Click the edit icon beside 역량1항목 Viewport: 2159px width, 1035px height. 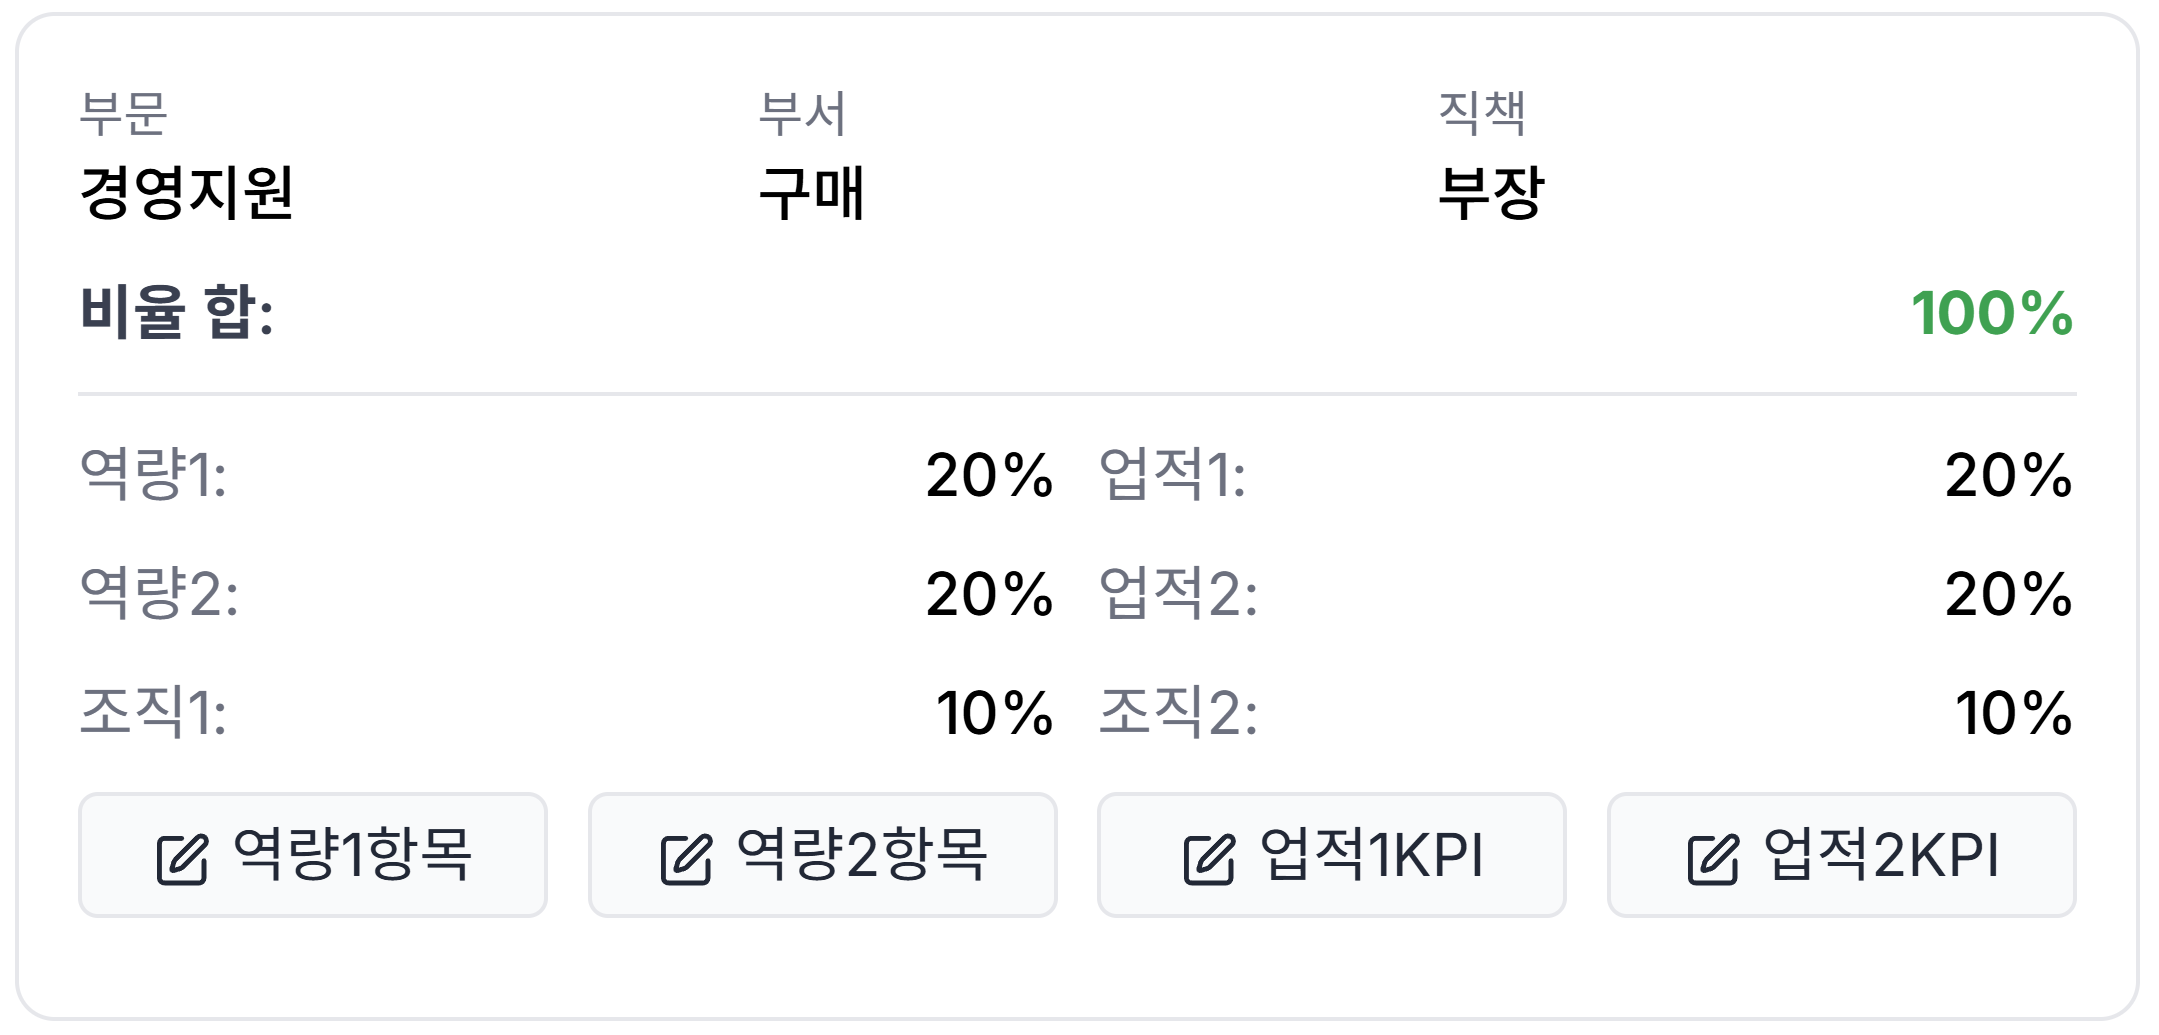click(x=182, y=859)
